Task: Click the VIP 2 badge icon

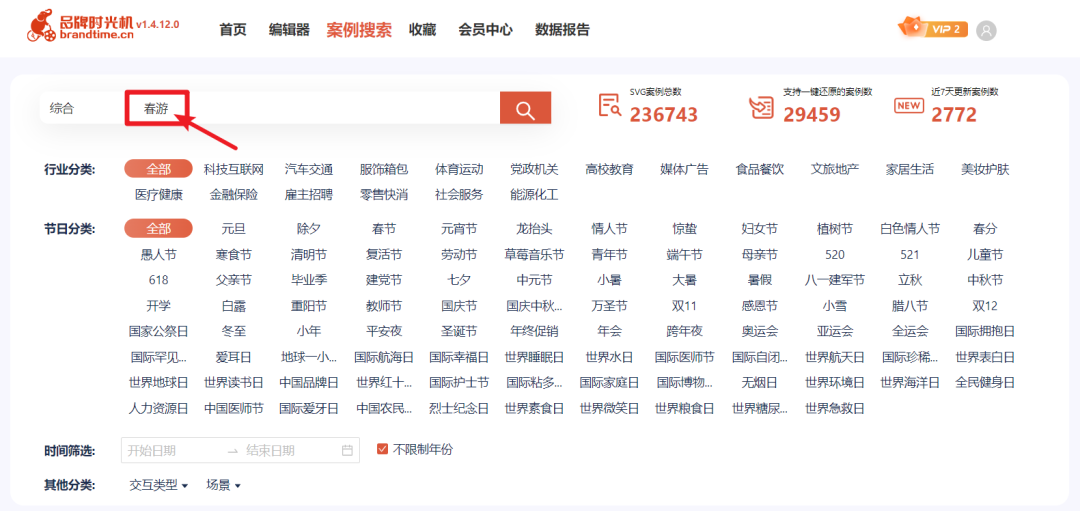Action: tap(933, 28)
